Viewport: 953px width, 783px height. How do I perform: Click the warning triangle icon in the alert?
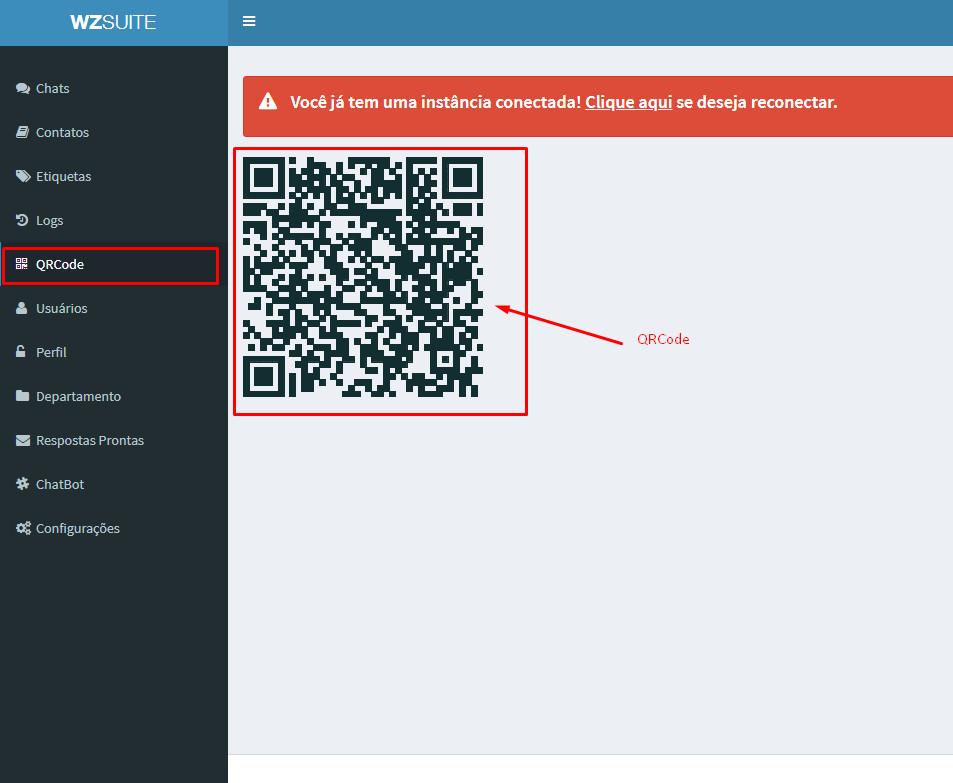268,102
